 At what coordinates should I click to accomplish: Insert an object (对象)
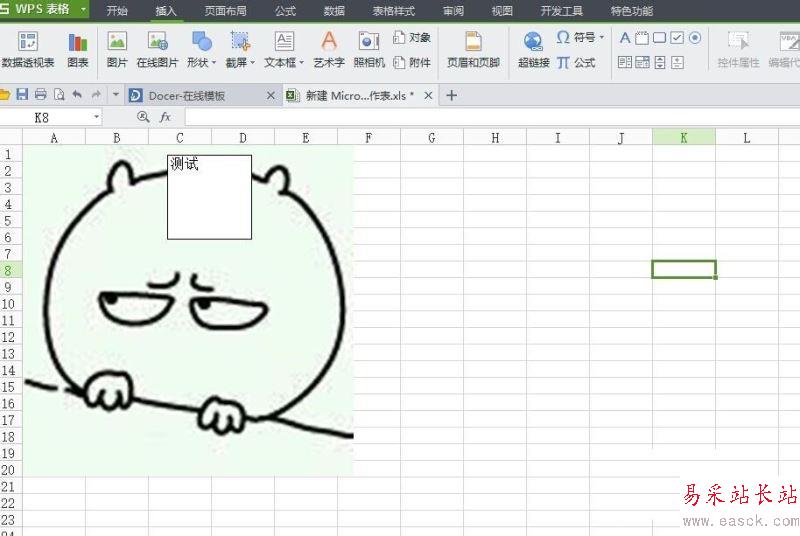coord(412,37)
